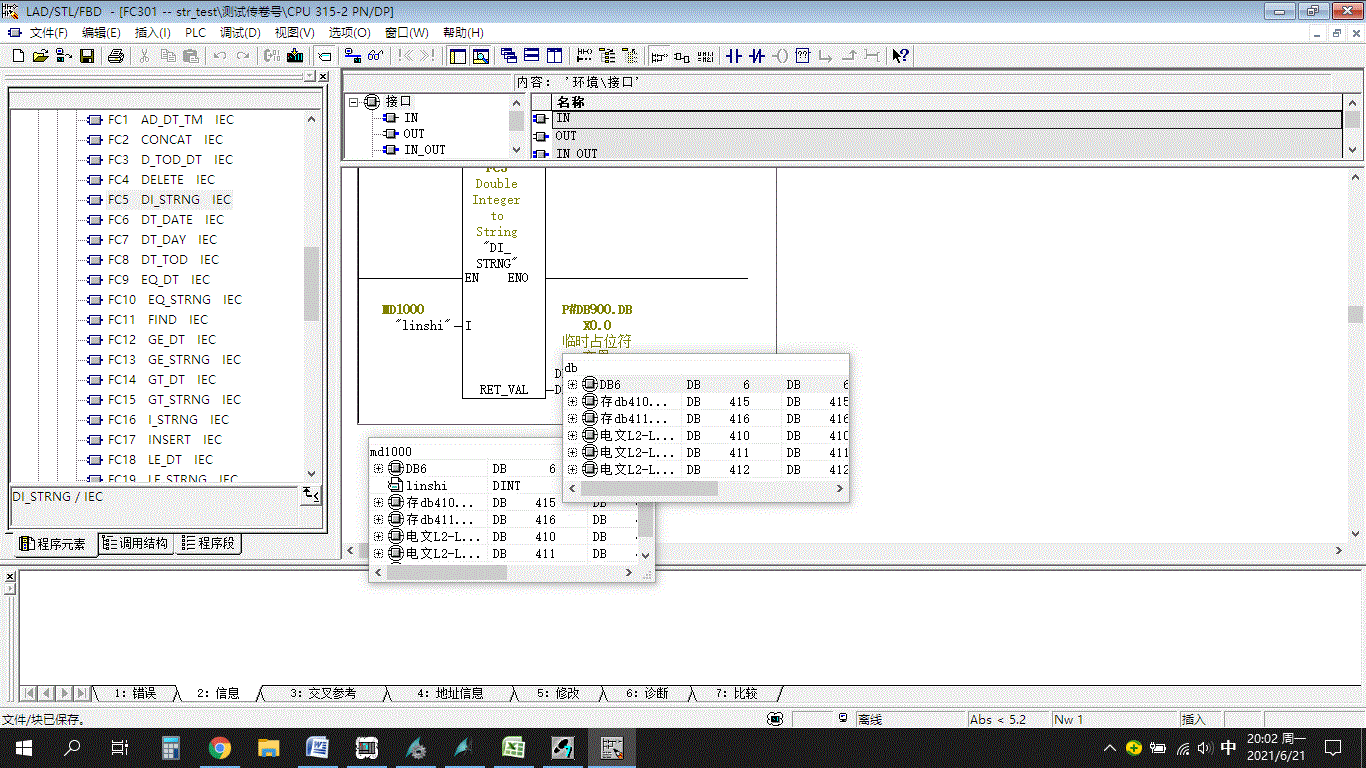Select the linshi DINT symbol entry
Image resolution: width=1366 pixels, height=768 pixels.
point(426,486)
